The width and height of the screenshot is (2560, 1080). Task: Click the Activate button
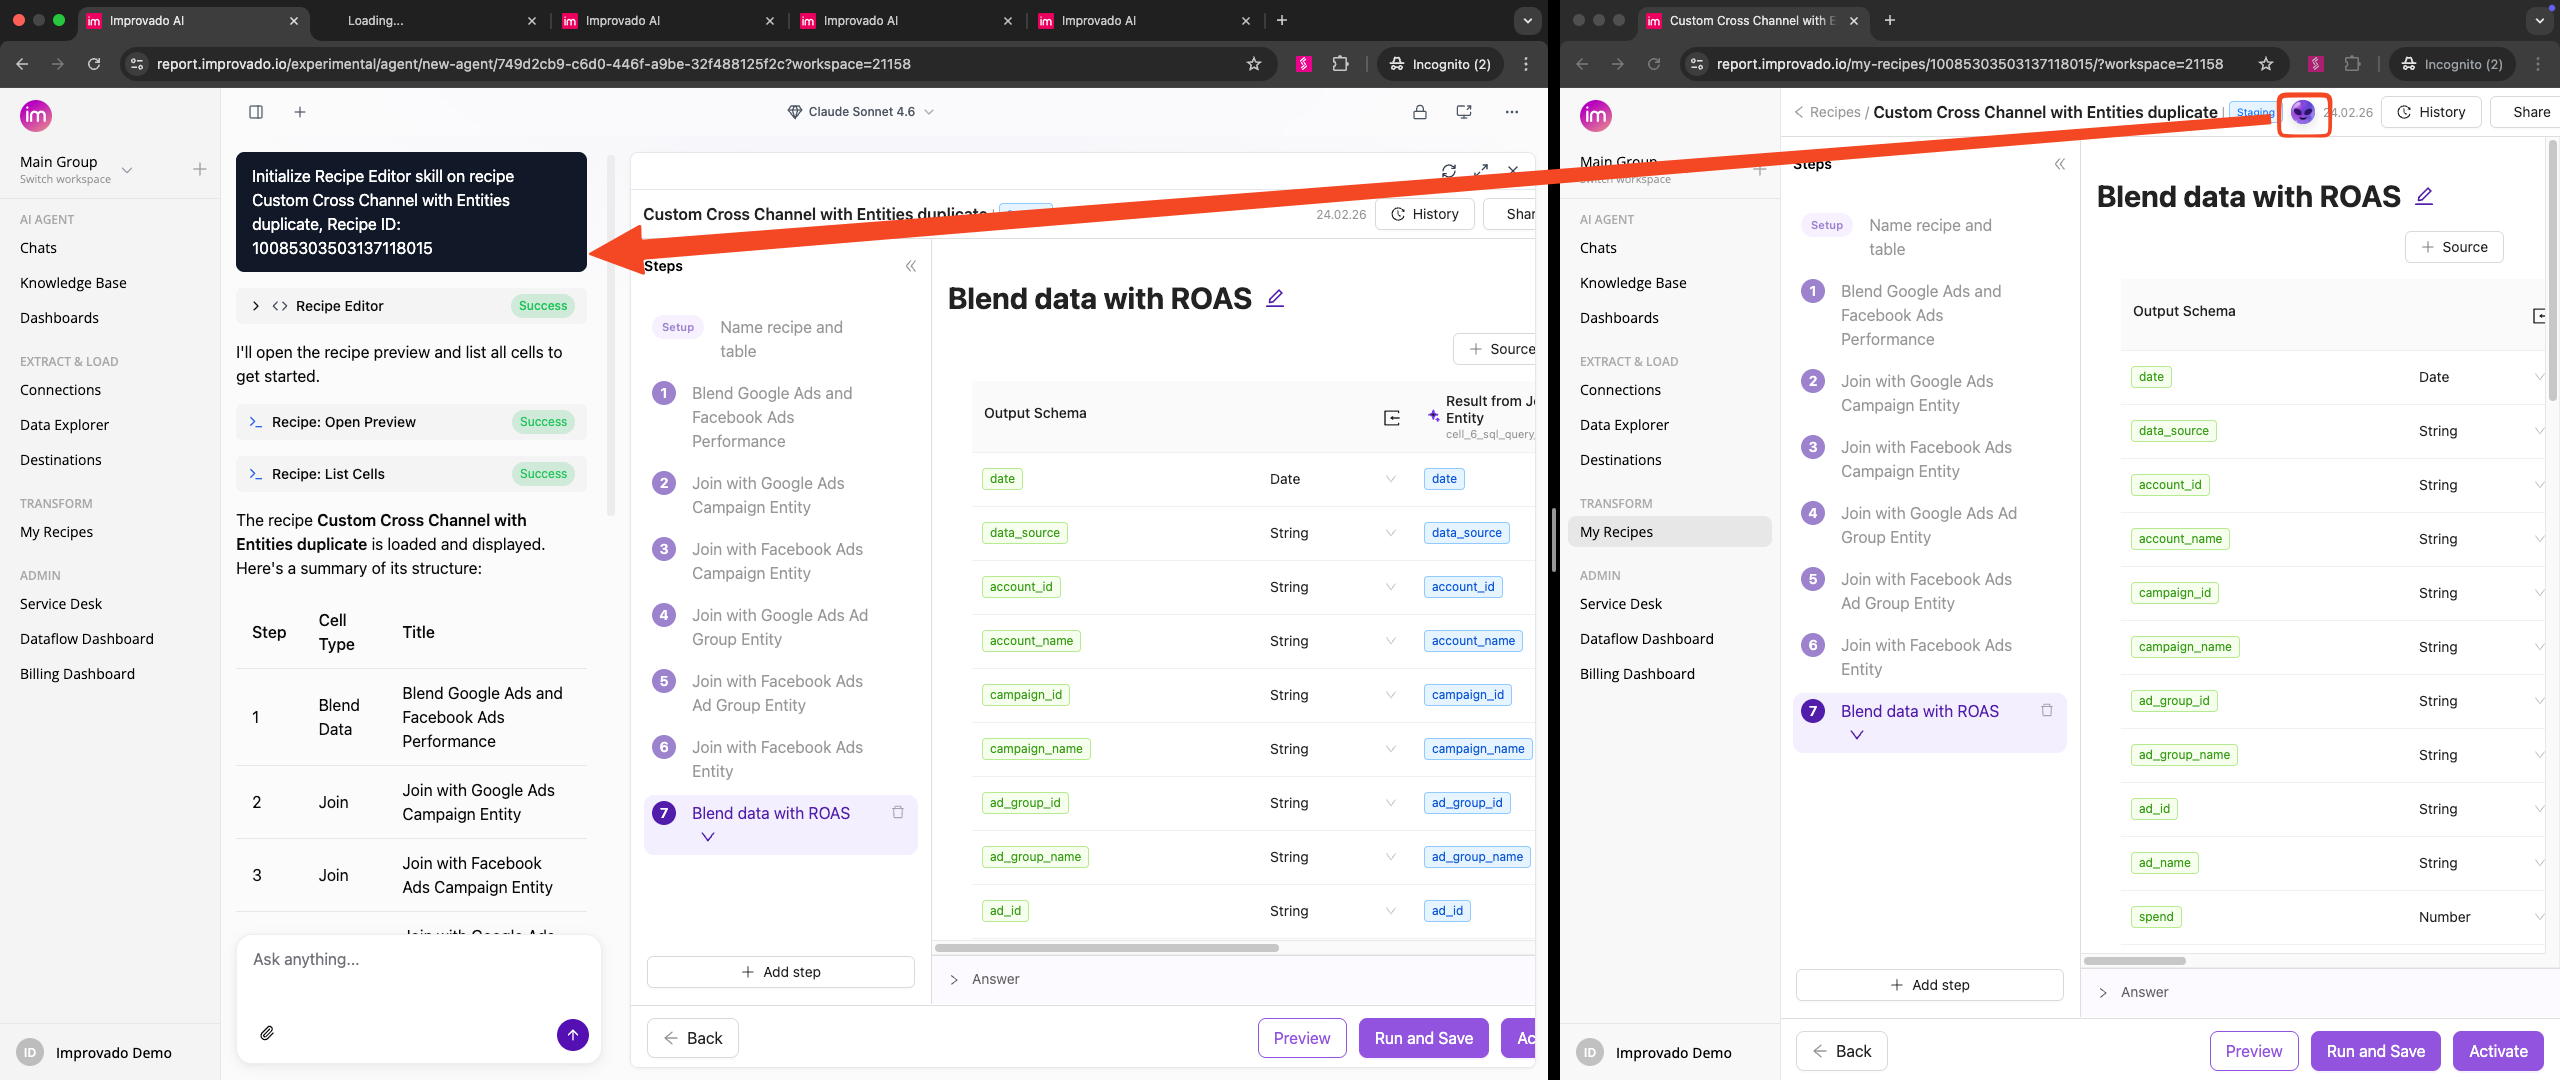tap(2498, 1051)
